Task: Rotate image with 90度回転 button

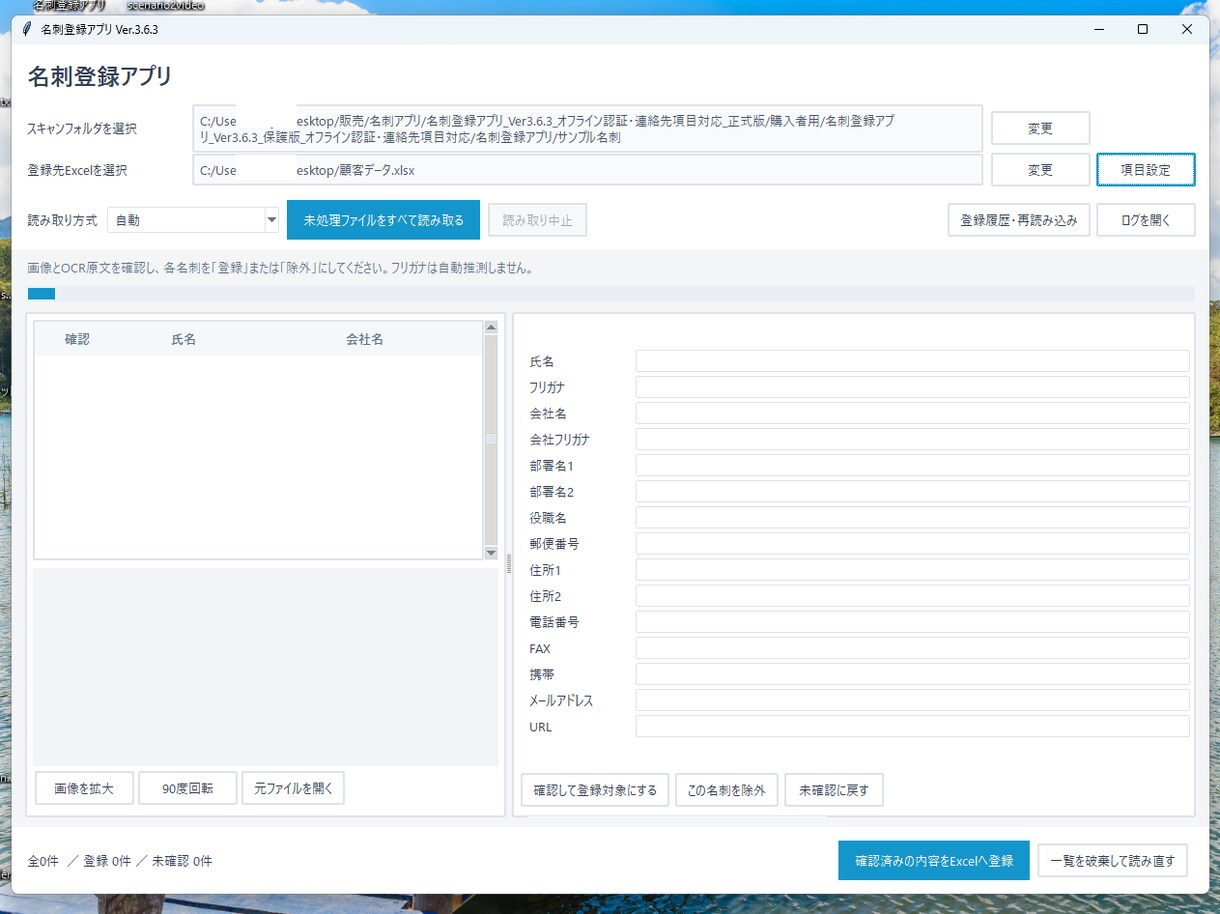Action: (188, 788)
